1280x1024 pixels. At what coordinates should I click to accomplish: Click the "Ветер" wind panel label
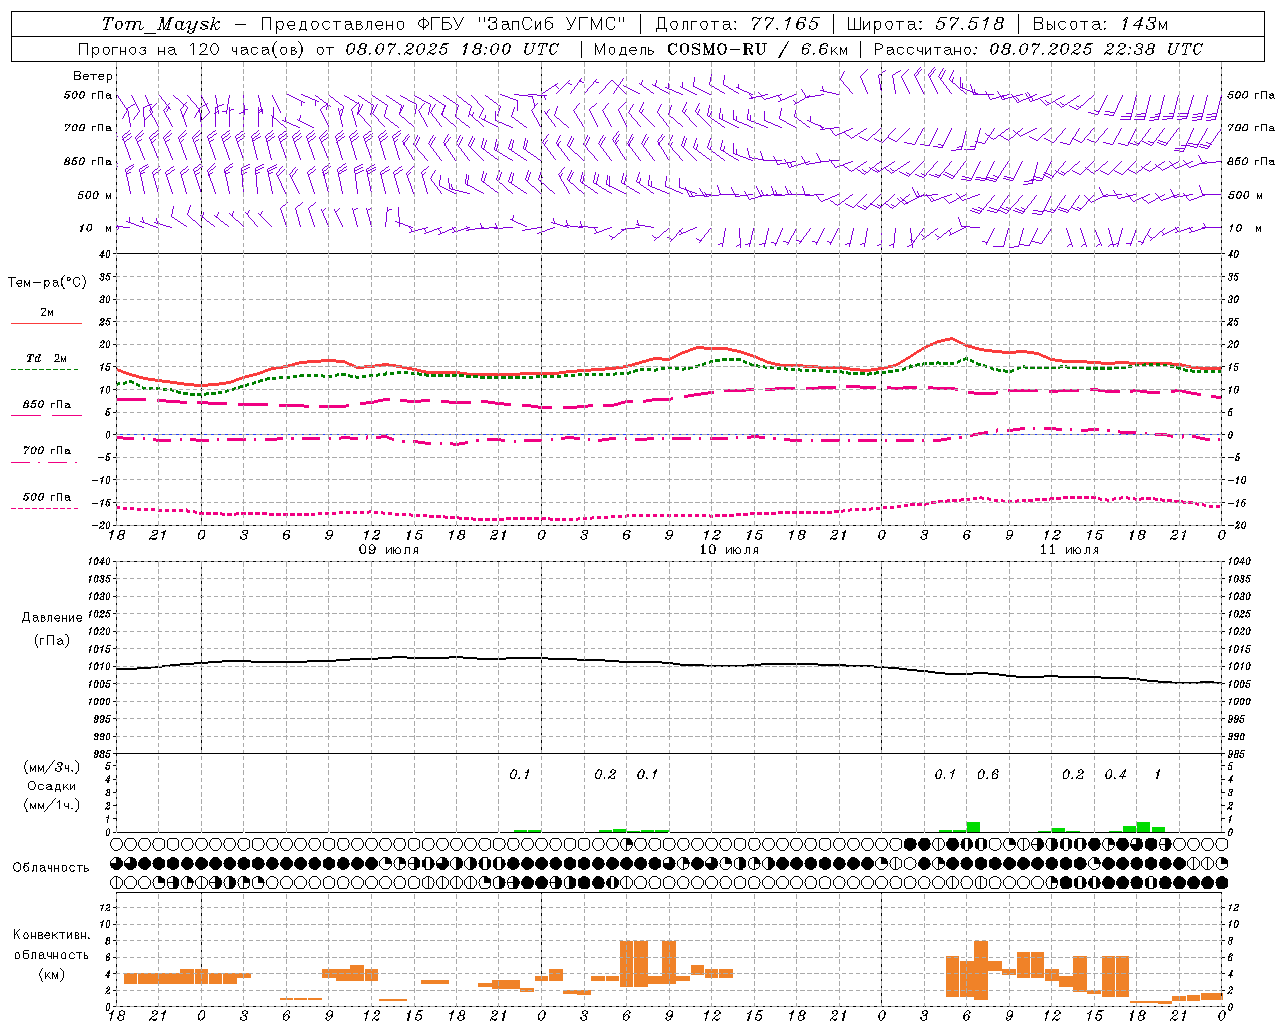(93, 76)
